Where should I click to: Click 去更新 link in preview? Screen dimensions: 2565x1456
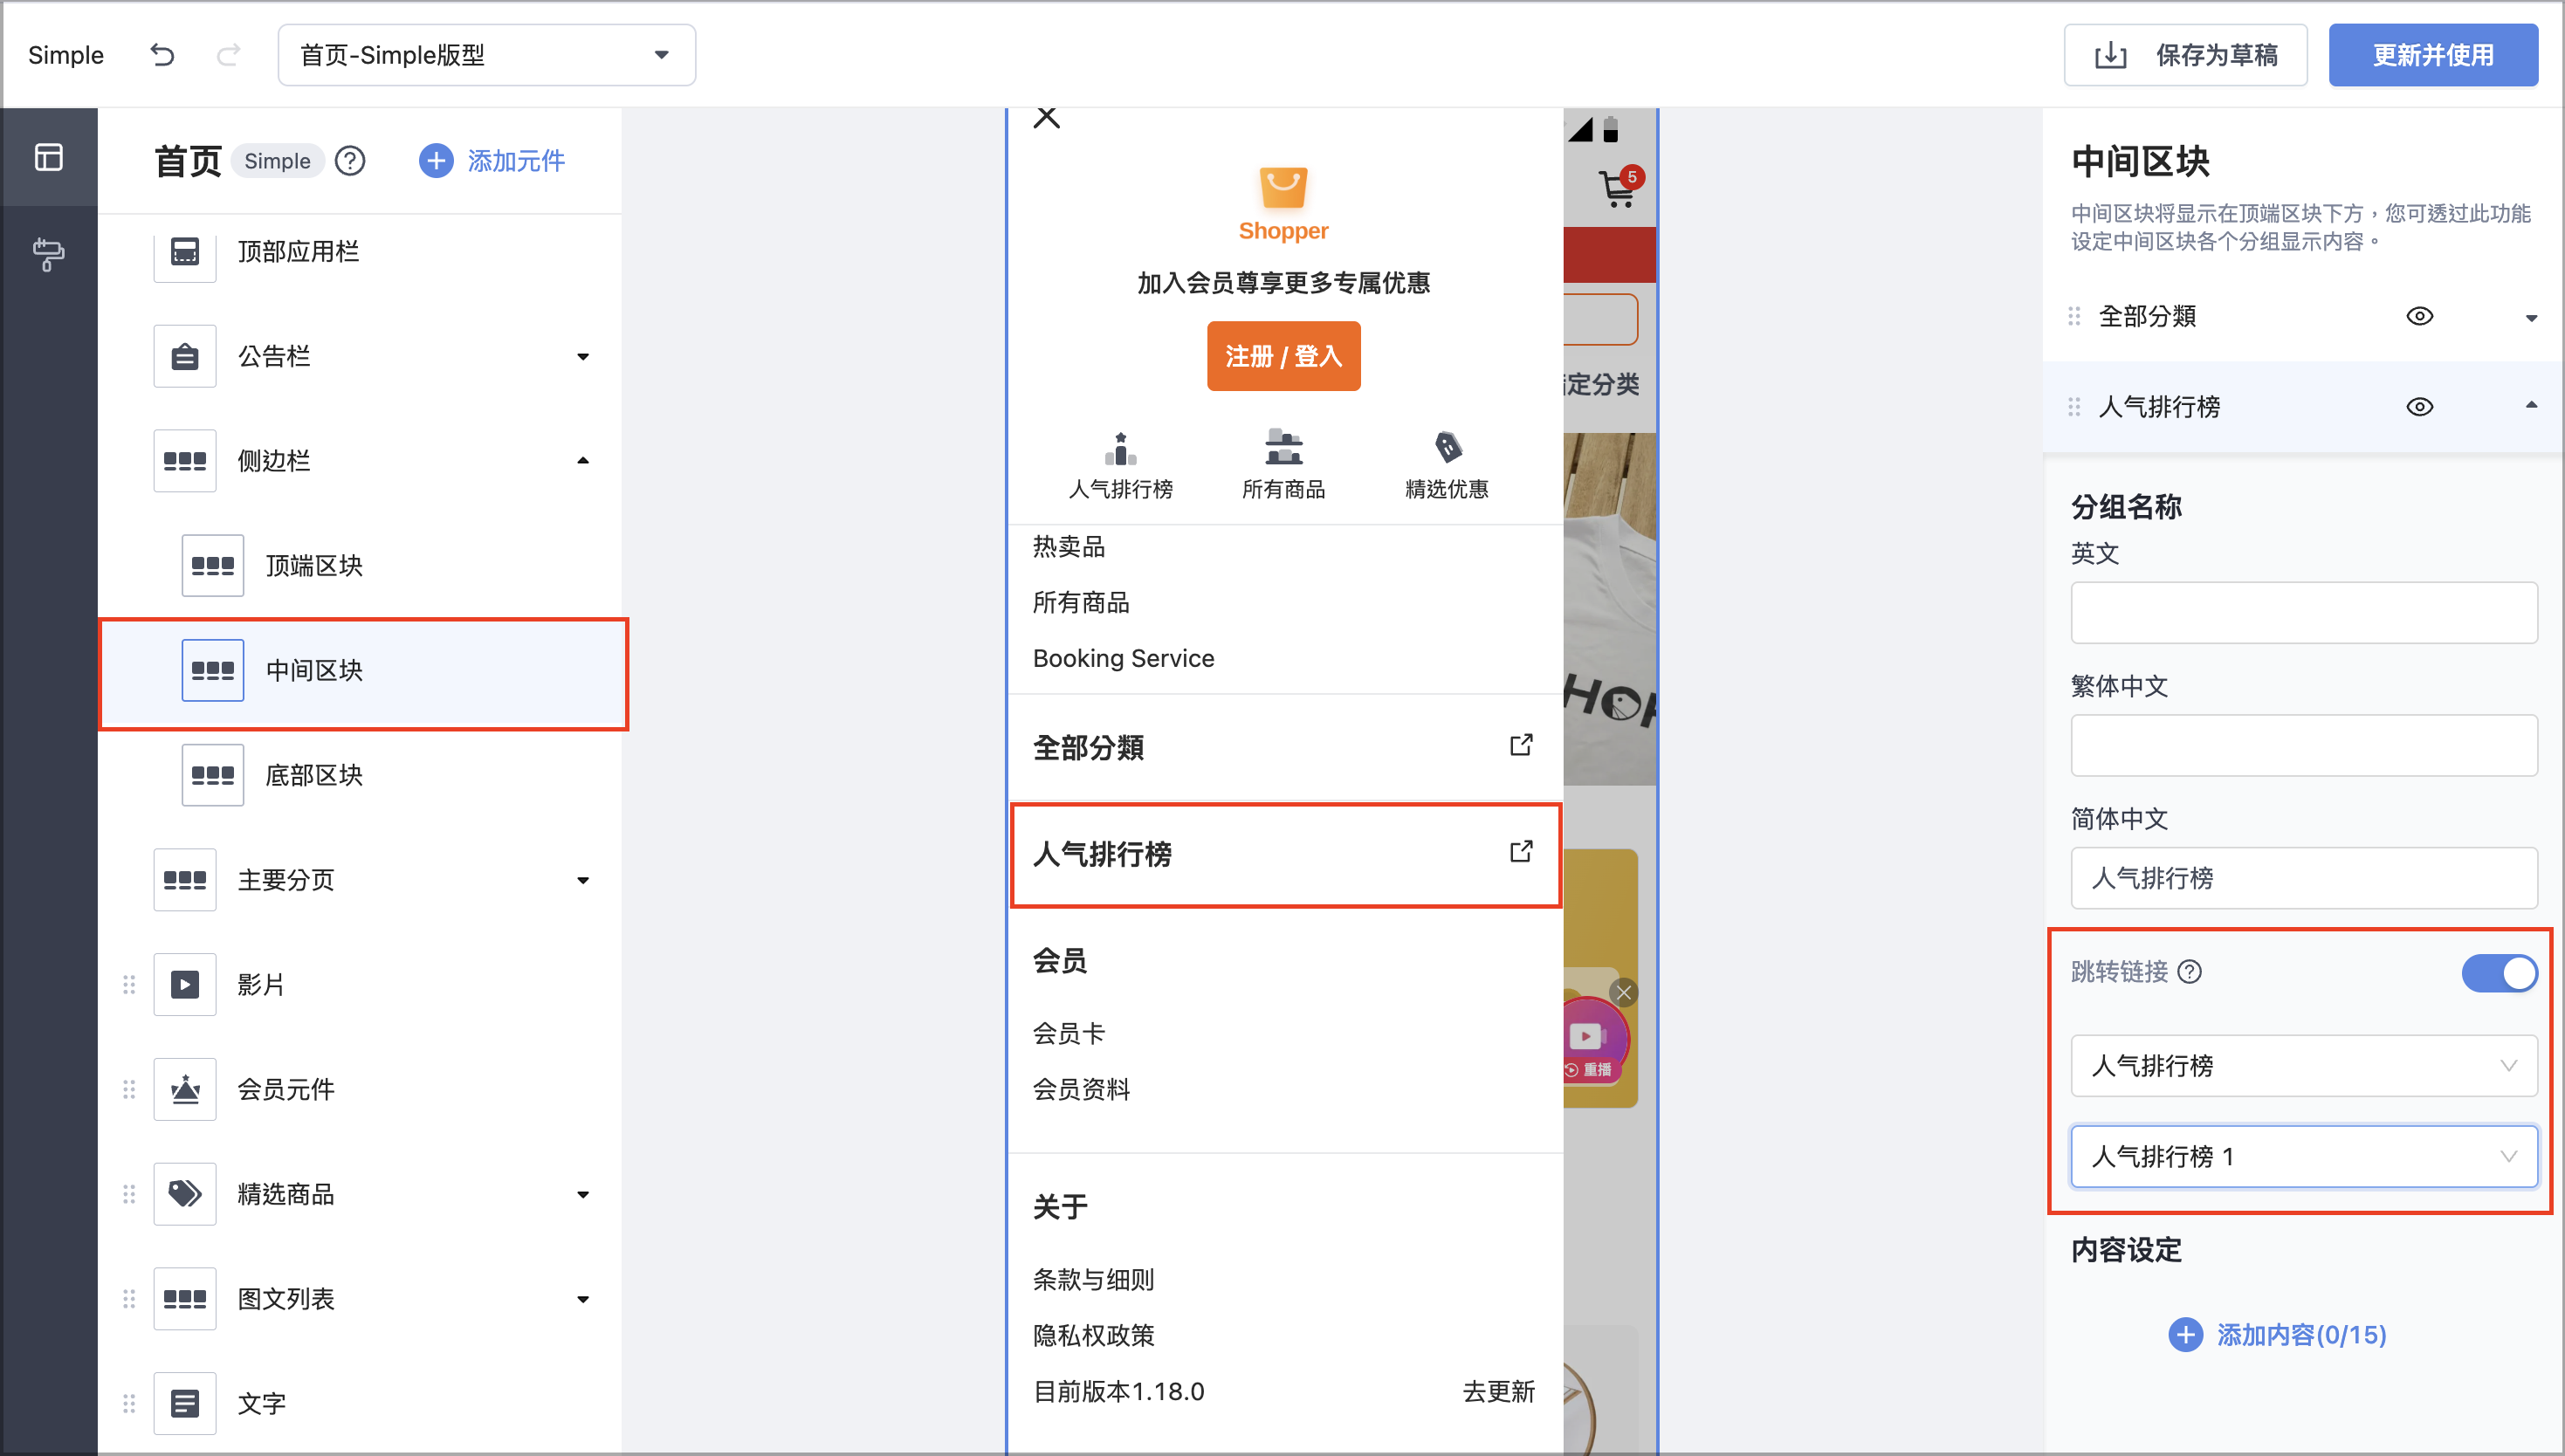(x=1498, y=1392)
